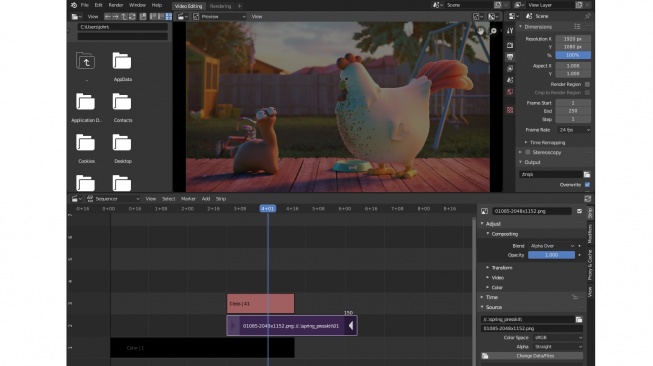Add a new workspace tab
This screenshot has width=653, height=366.
[239, 6]
